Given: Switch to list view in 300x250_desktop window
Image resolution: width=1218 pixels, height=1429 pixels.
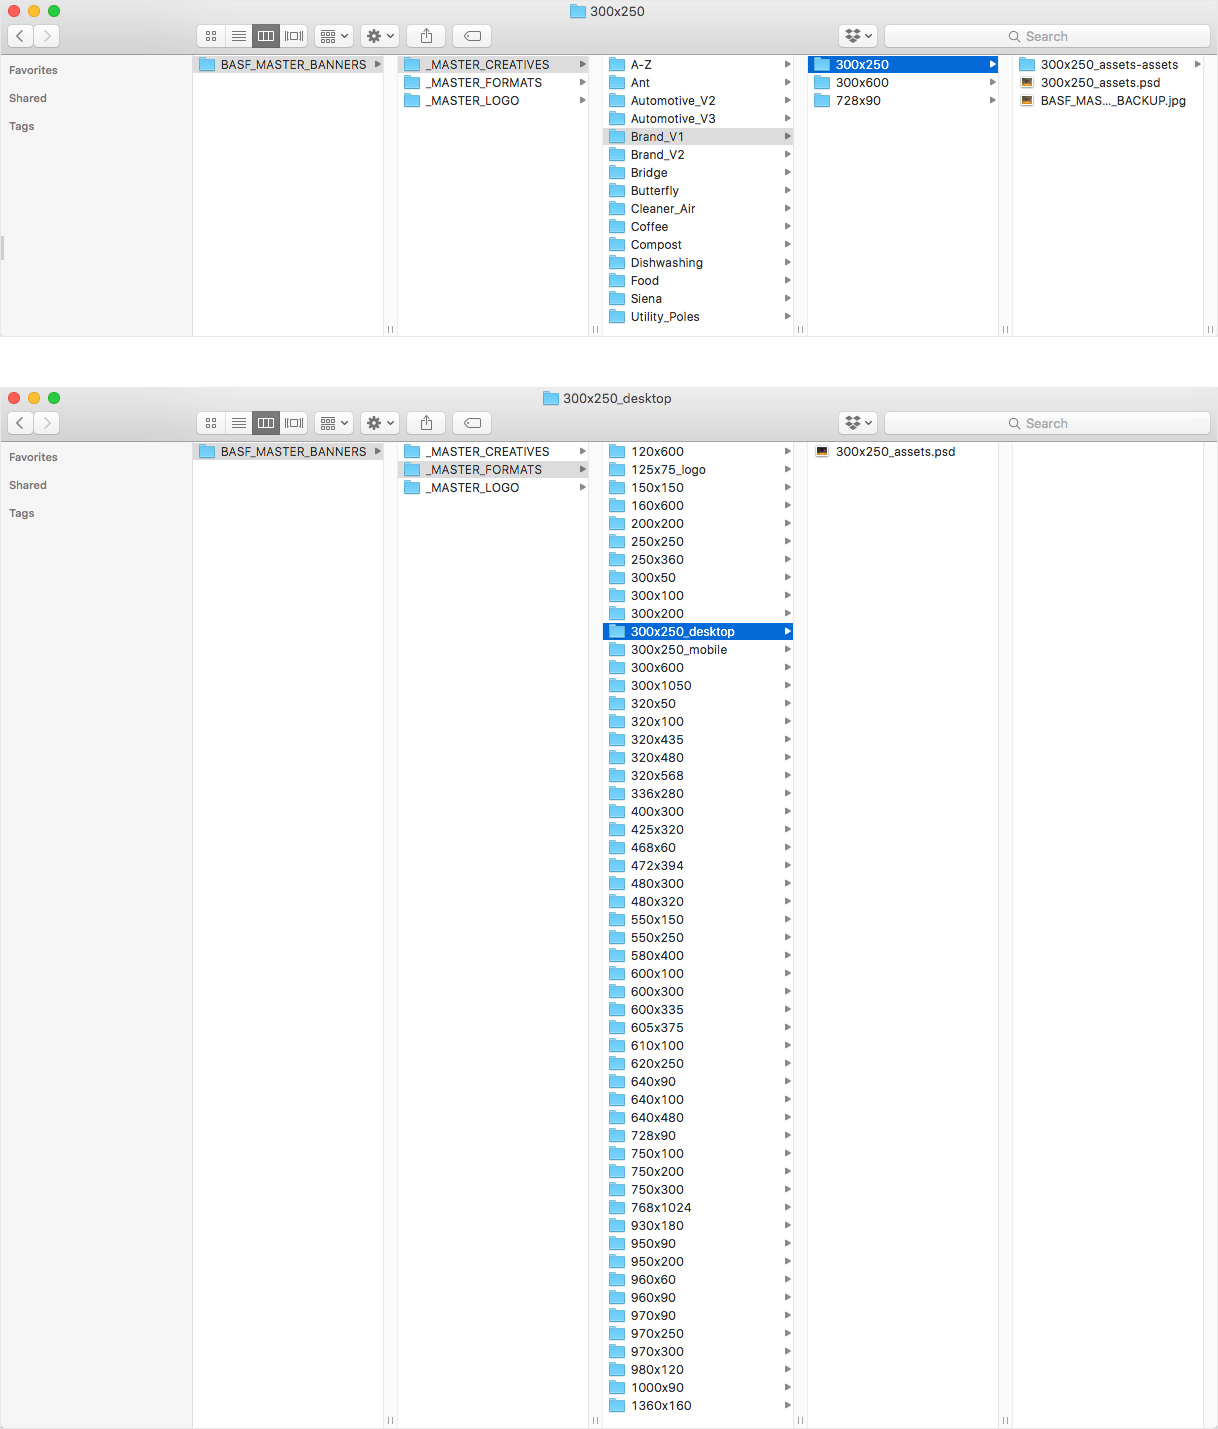Looking at the screenshot, I should [239, 423].
